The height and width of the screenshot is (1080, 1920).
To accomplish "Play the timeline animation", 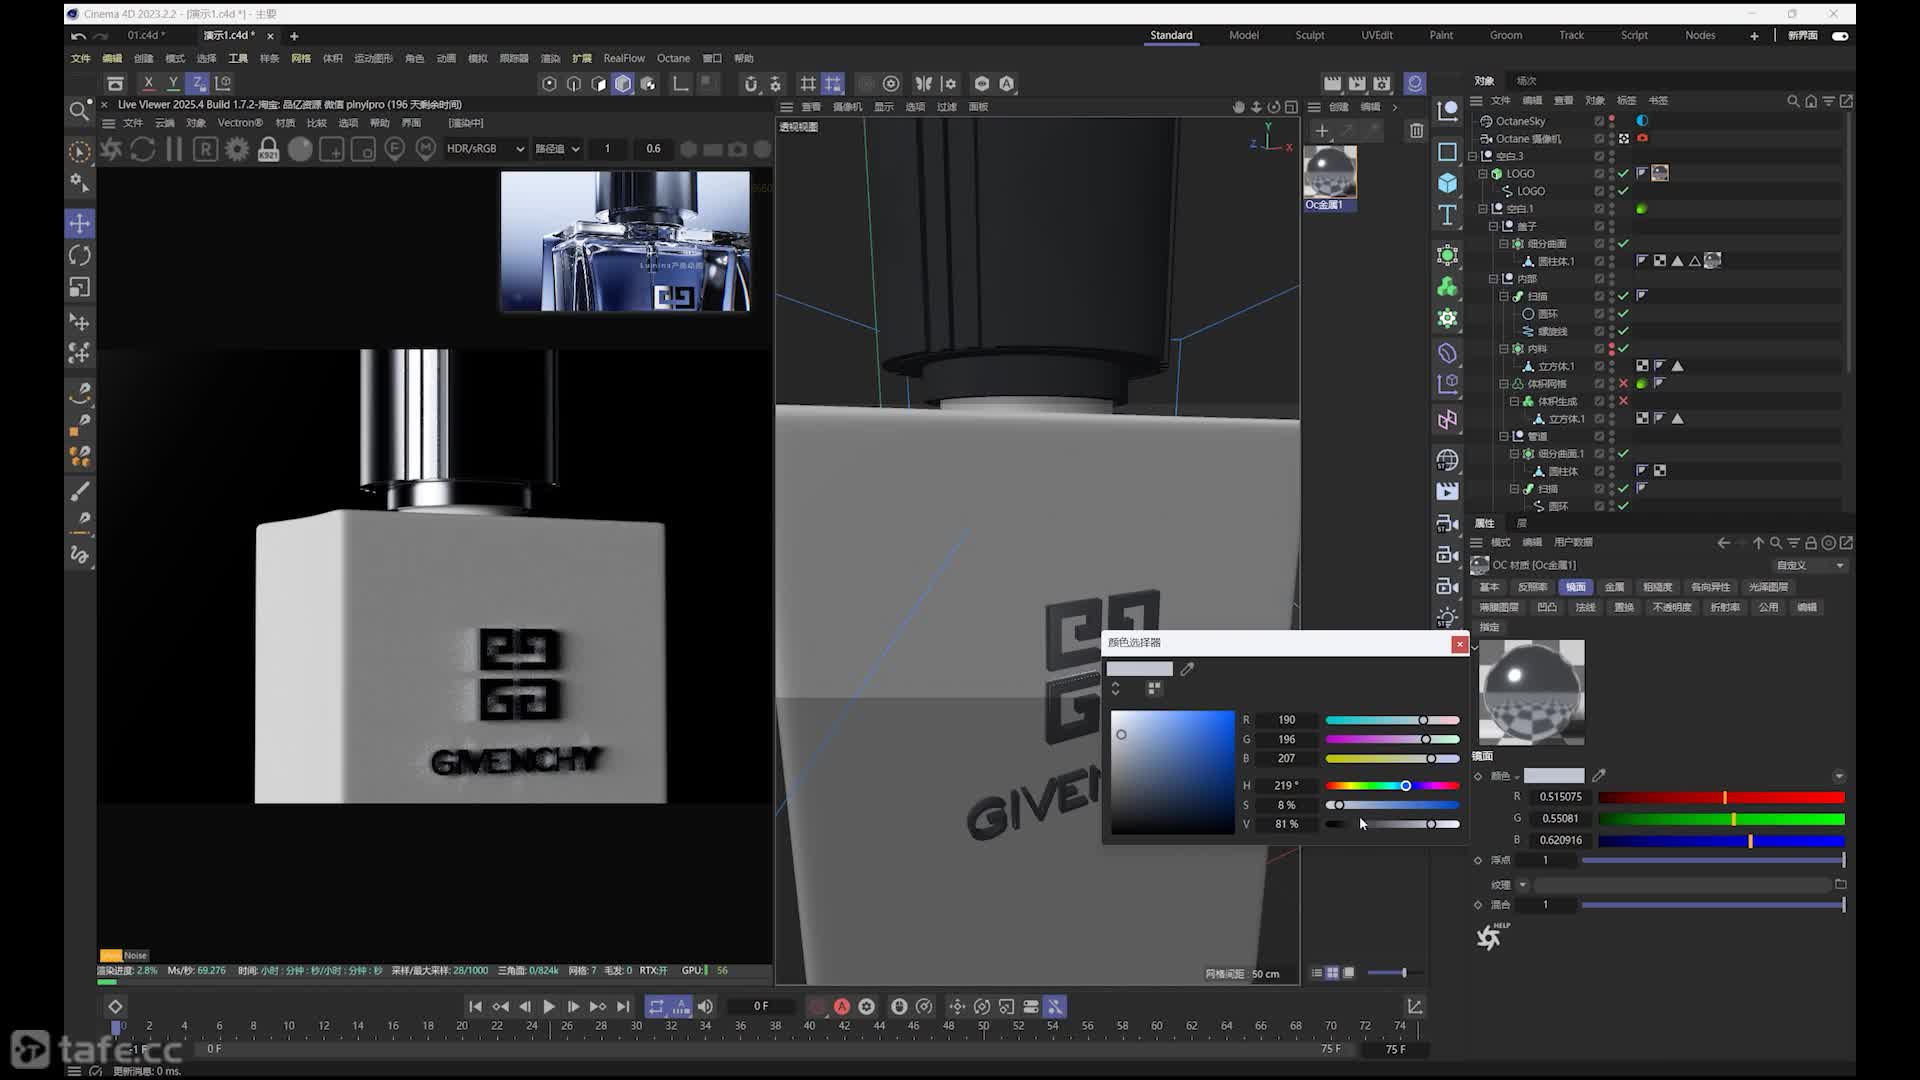I will 549,1007.
